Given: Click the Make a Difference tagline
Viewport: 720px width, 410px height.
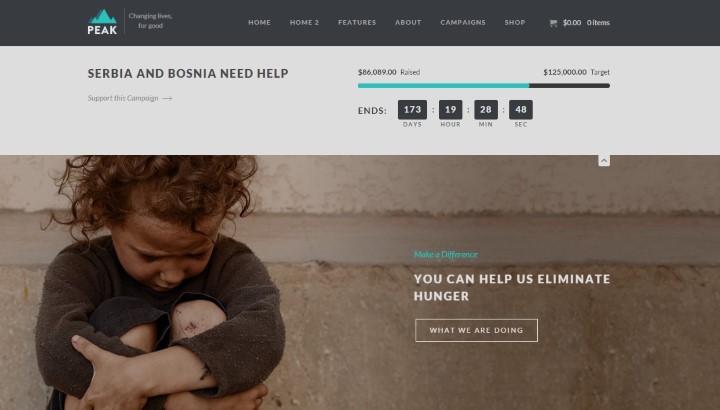Looking at the screenshot, I should 445,254.
